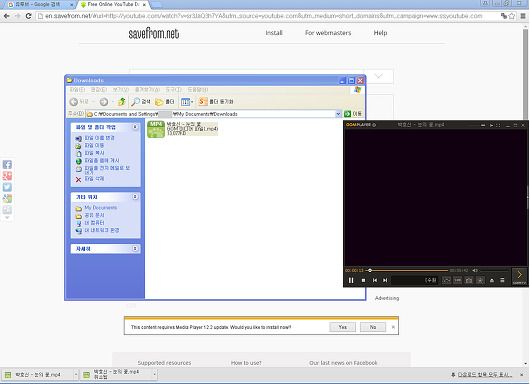
Task: Open the File menu in Downloads window
Action: coord(77,90)
